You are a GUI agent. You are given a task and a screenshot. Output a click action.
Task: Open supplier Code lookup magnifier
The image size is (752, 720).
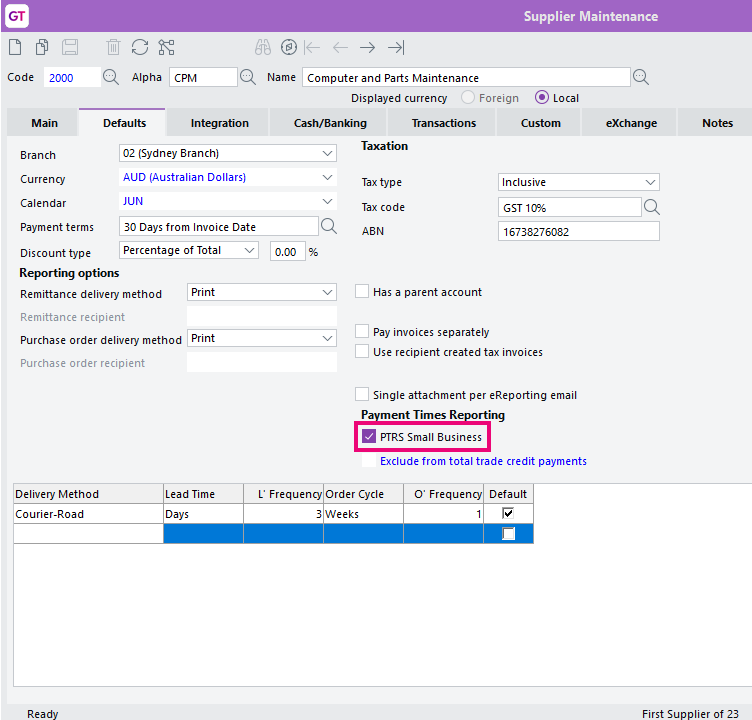click(111, 77)
